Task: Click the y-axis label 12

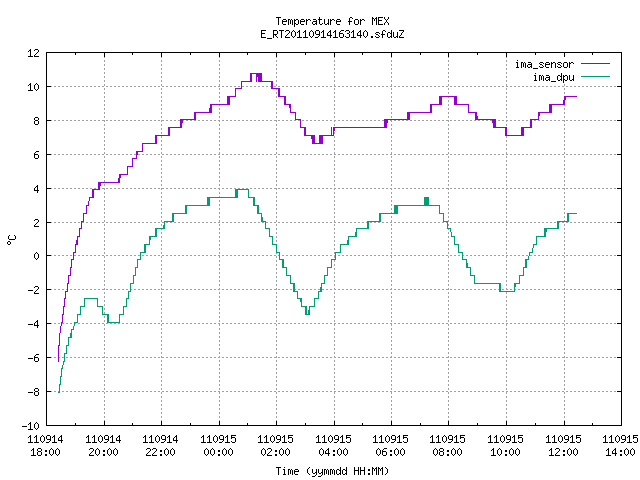Action: [x=33, y=53]
